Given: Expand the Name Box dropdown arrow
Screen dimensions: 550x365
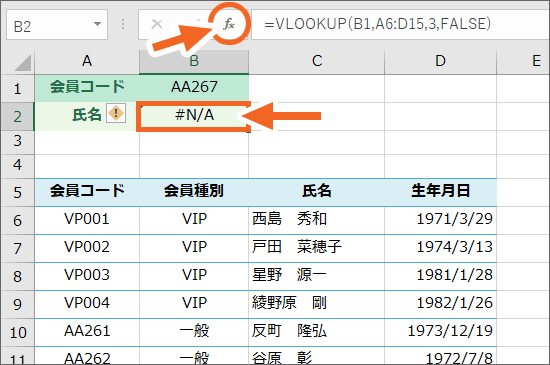Looking at the screenshot, I should 97,24.
